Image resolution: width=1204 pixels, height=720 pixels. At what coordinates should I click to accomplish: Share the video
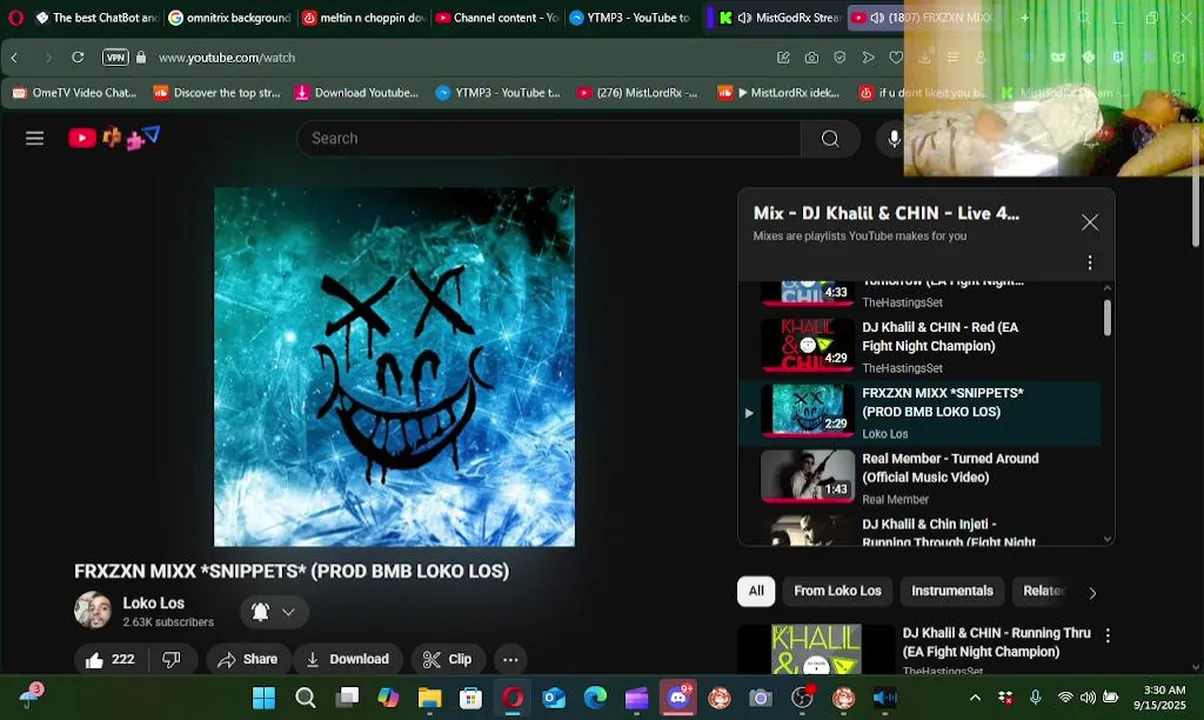(247, 659)
